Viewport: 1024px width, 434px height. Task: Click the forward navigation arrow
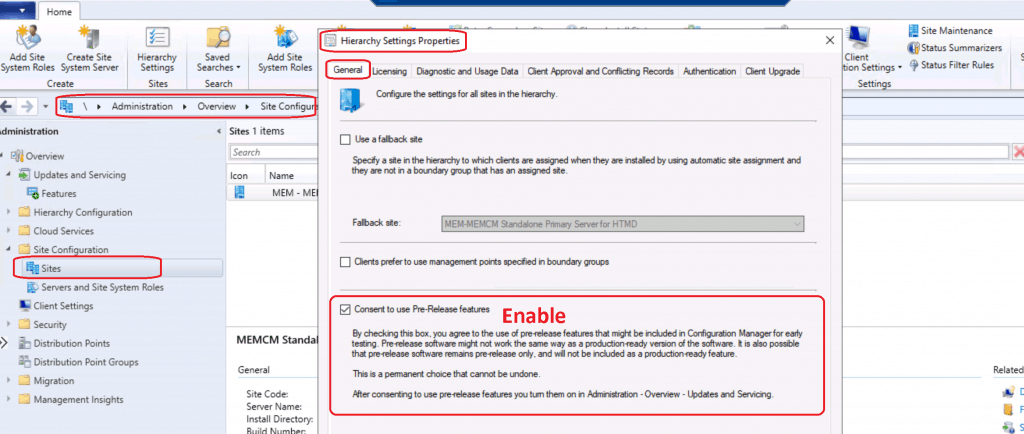coord(27,106)
